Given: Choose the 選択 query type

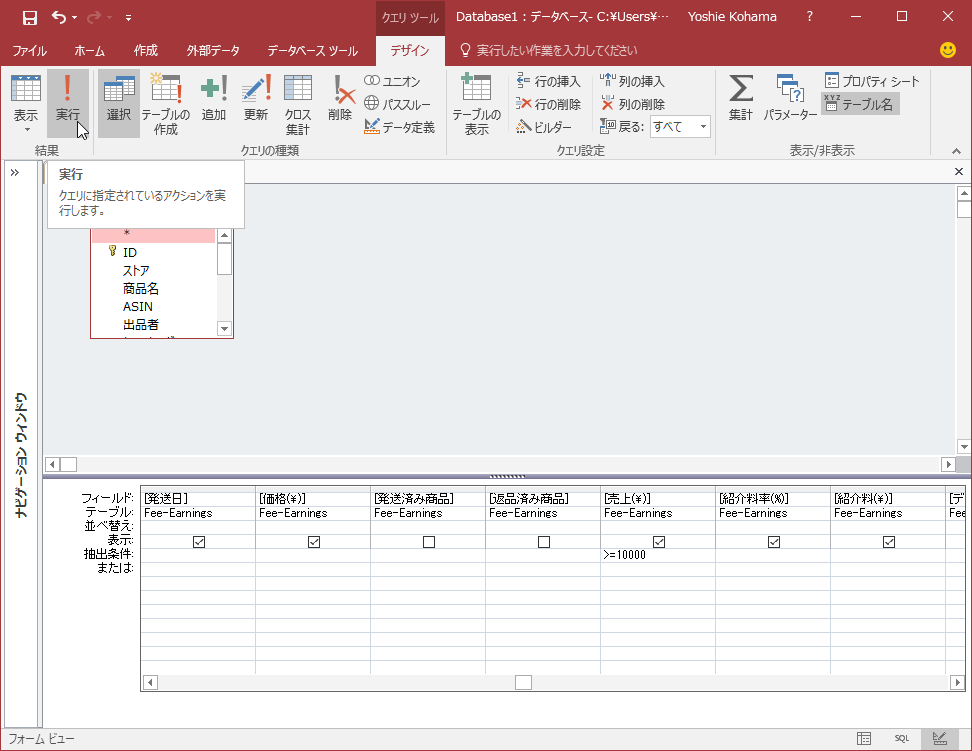Looking at the screenshot, I should pyautogui.click(x=118, y=103).
